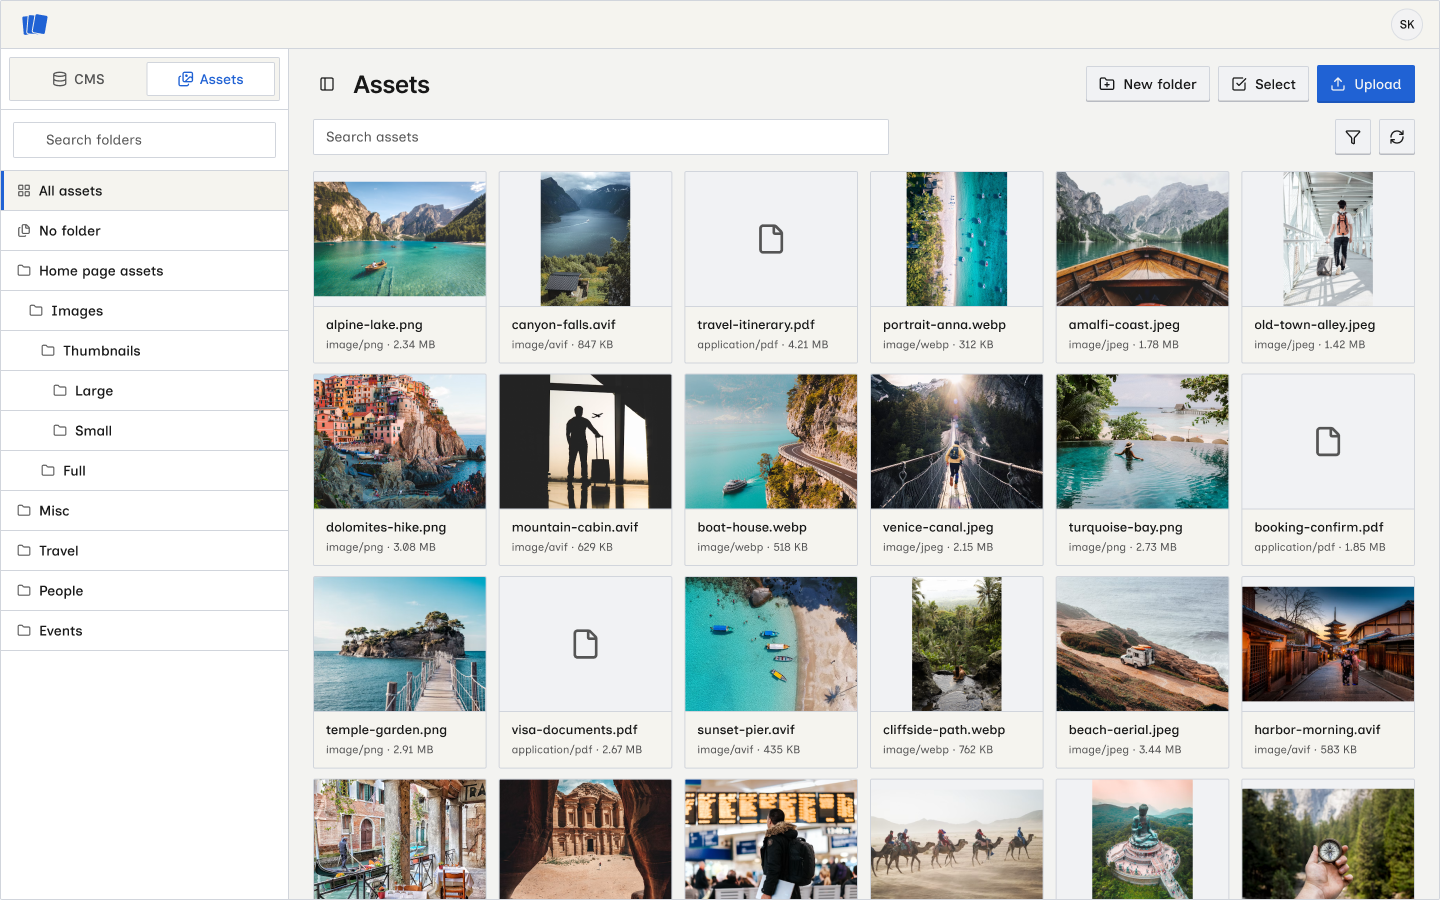Open the airport departure board image
Screen dimensions: 1440x900
point(771,840)
